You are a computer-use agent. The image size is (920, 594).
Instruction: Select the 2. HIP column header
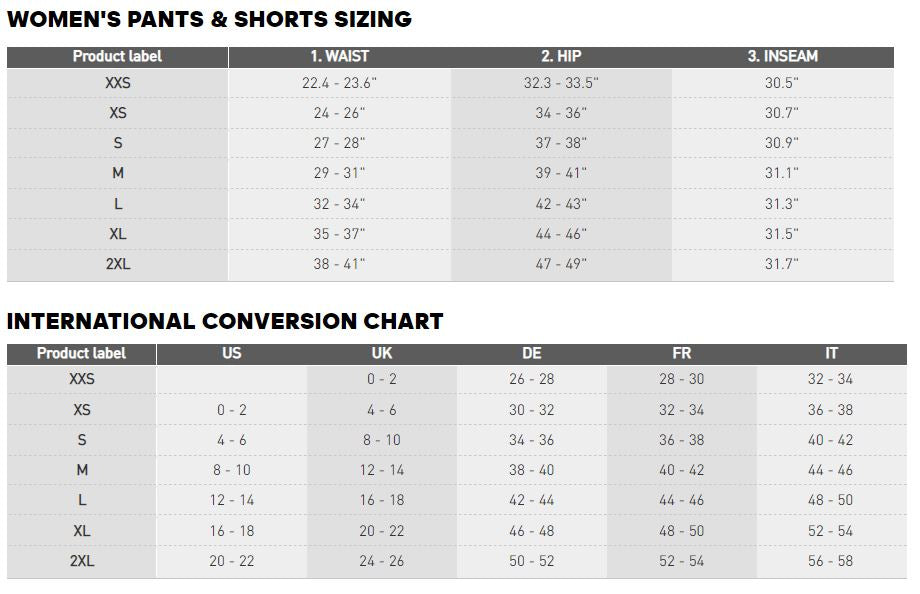(x=561, y=56)
